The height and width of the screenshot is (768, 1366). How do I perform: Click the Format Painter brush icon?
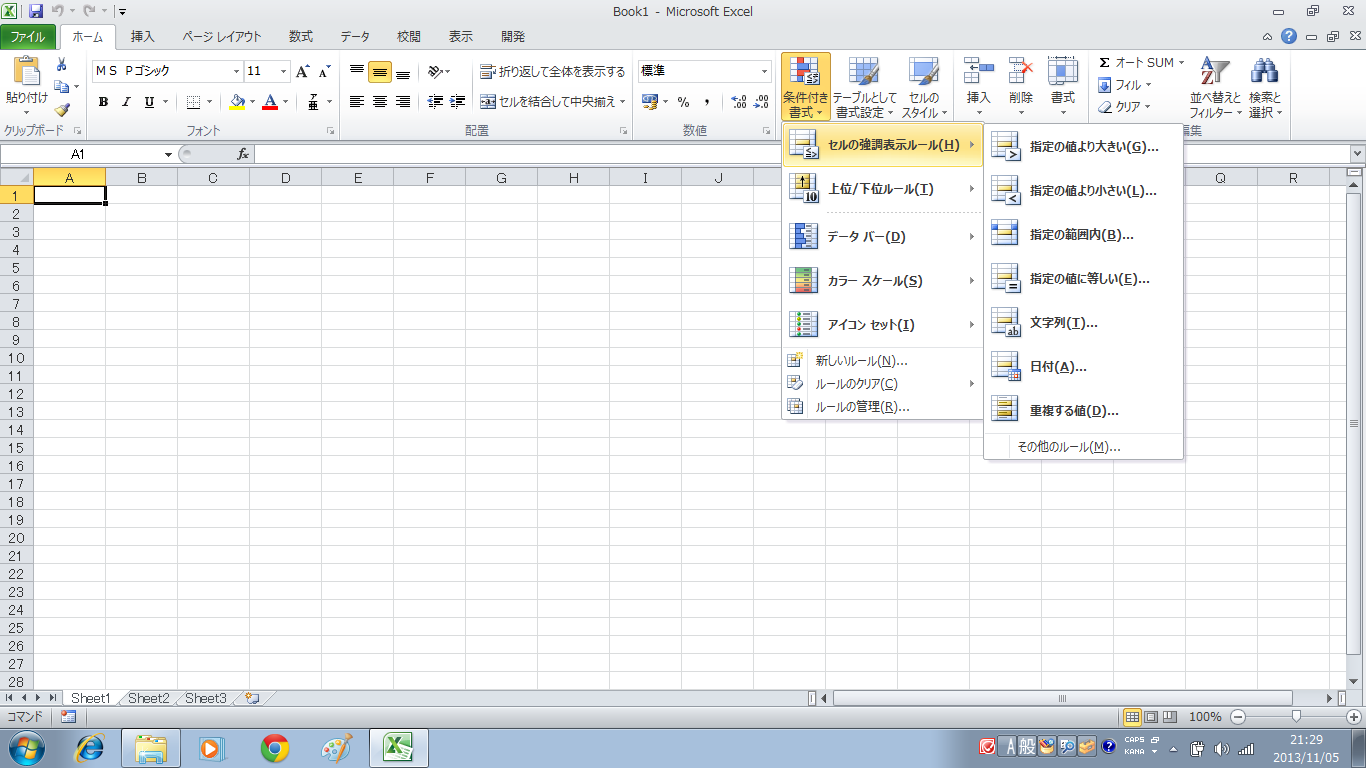(x=62, y=110)
